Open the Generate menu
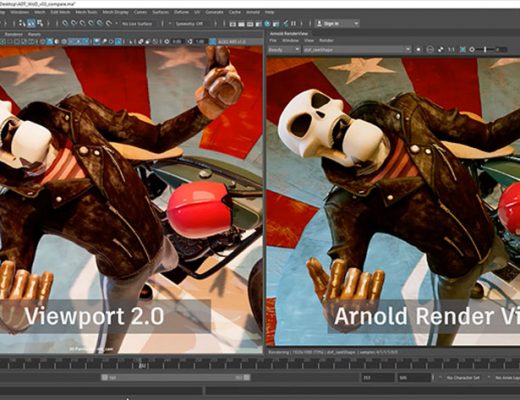520x400 pixels. coord(214,12)
